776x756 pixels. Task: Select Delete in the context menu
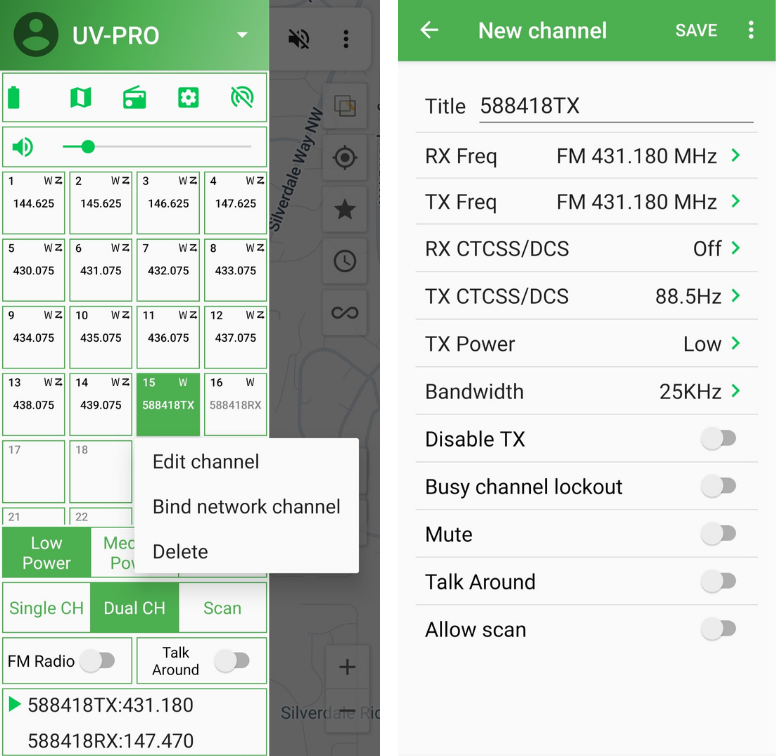[180, 552]
